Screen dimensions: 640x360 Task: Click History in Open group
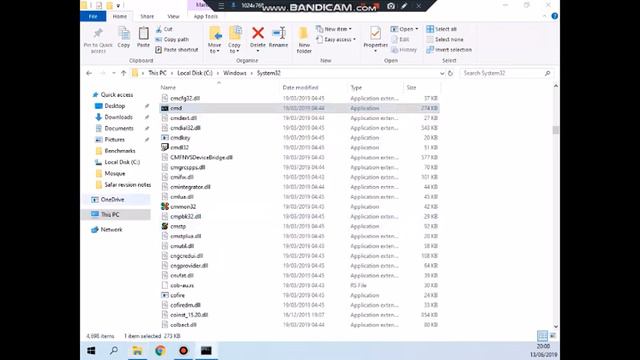pos(404,49)
